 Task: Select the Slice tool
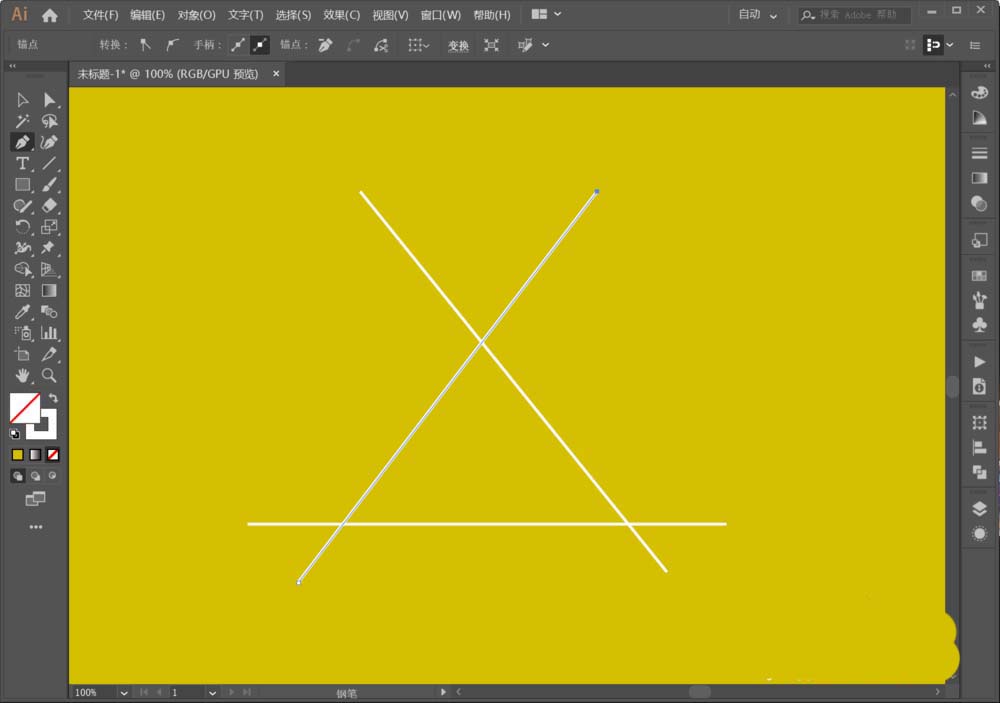tap(49, 354)
